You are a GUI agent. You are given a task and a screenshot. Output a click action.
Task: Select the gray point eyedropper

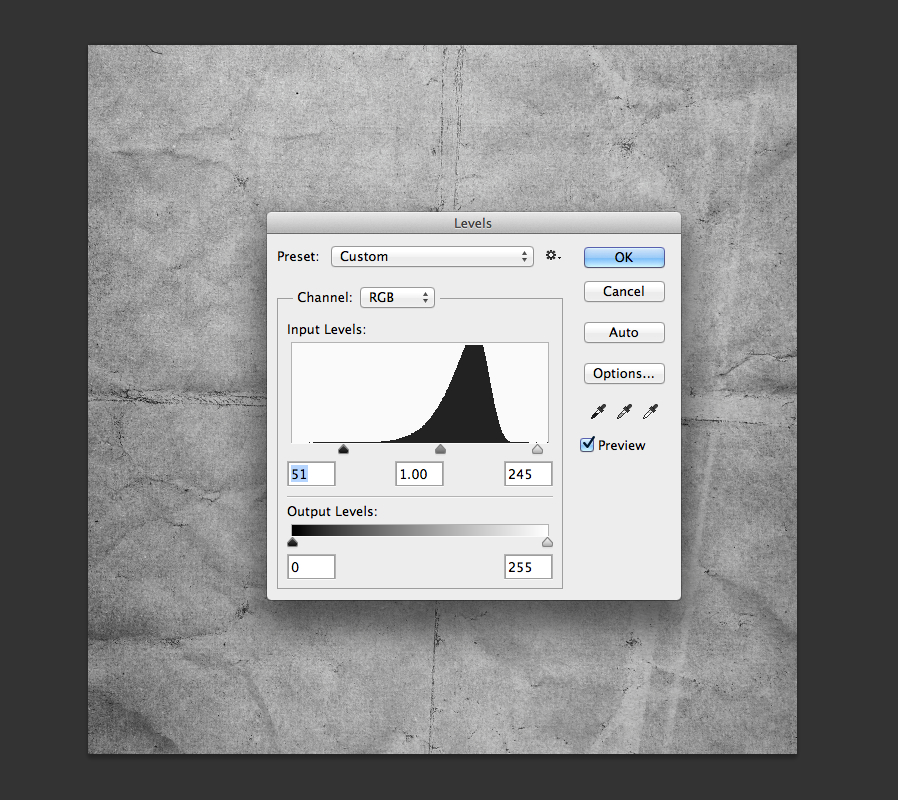pos(624,411)
